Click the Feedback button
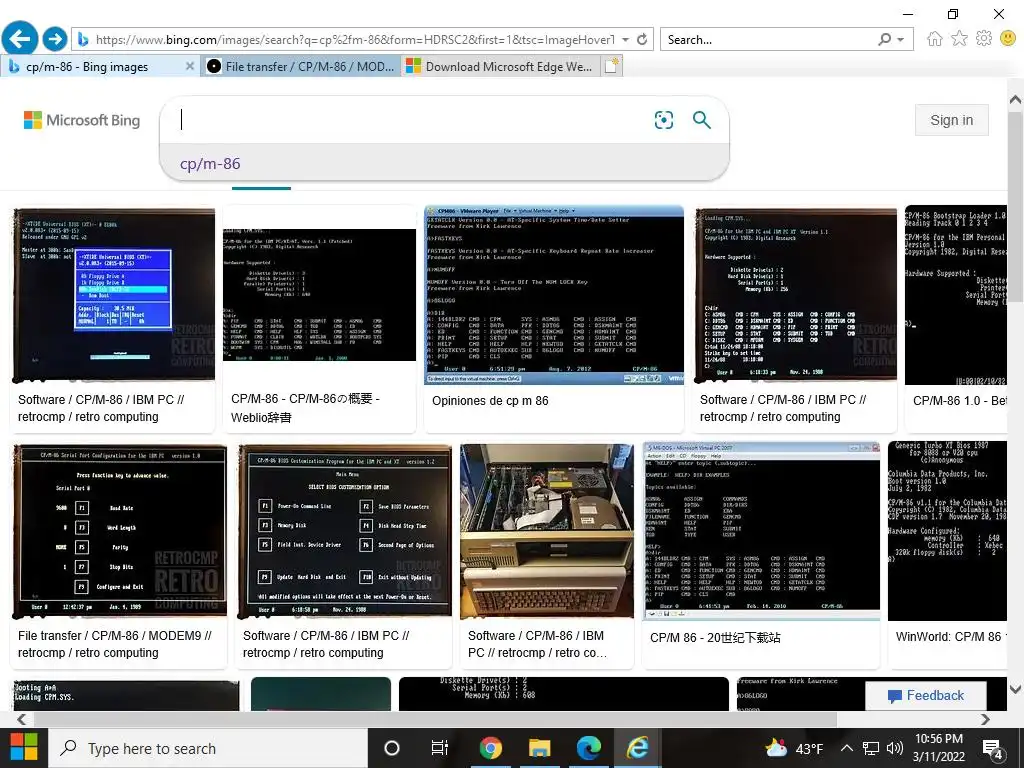Viewport: 1024px width, 768px height. pos(925,696)
